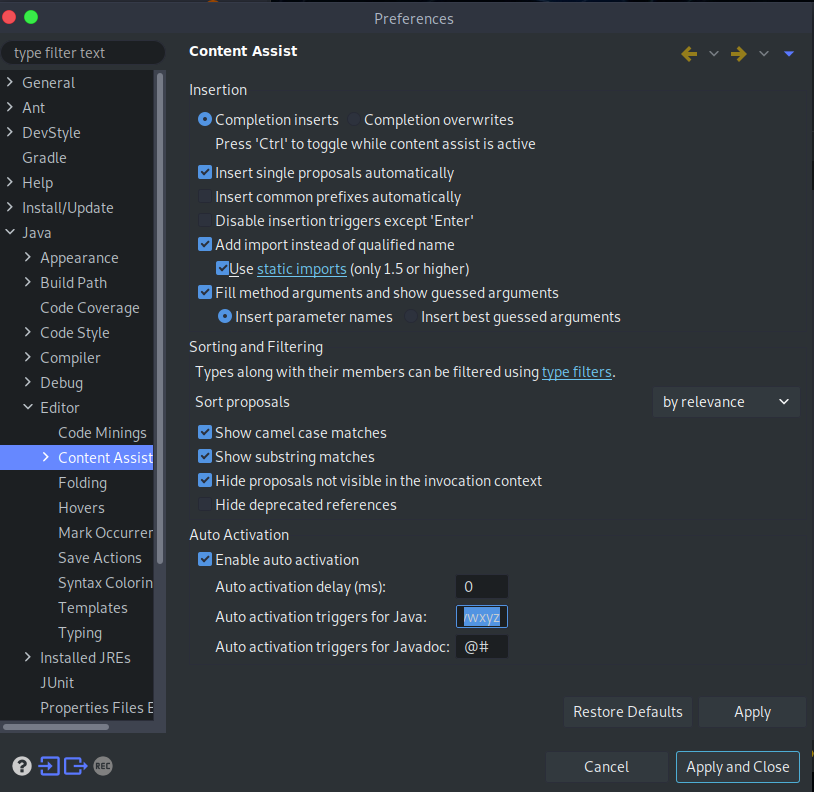Close the Preferences window with red button

pos(10,18)
